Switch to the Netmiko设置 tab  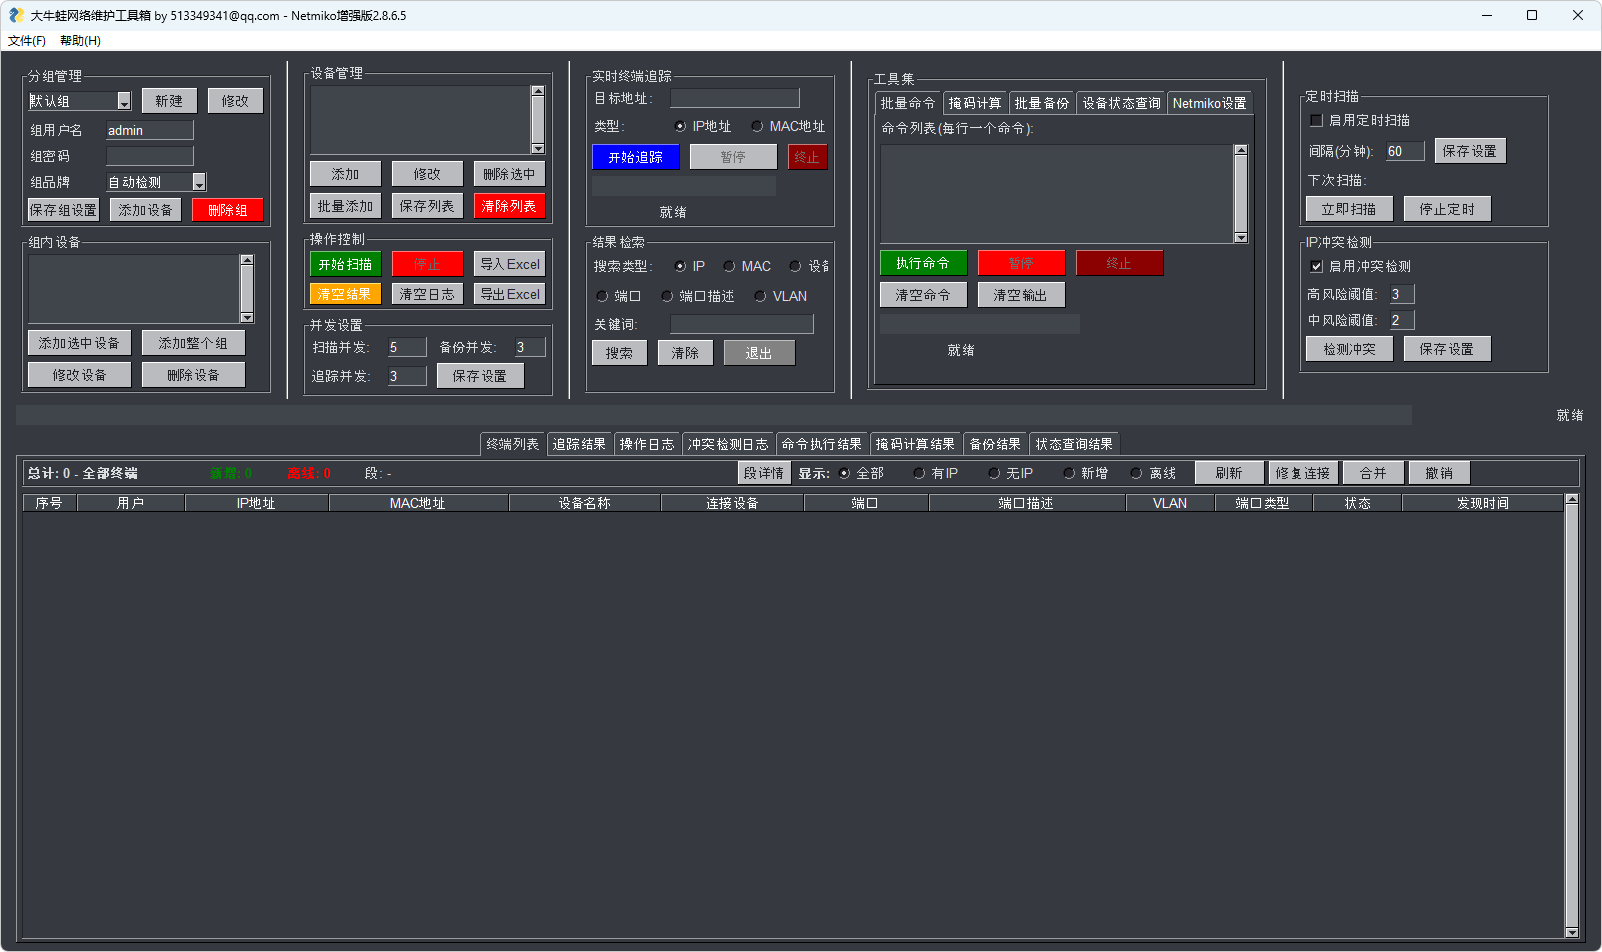(x=1210, y=102)
